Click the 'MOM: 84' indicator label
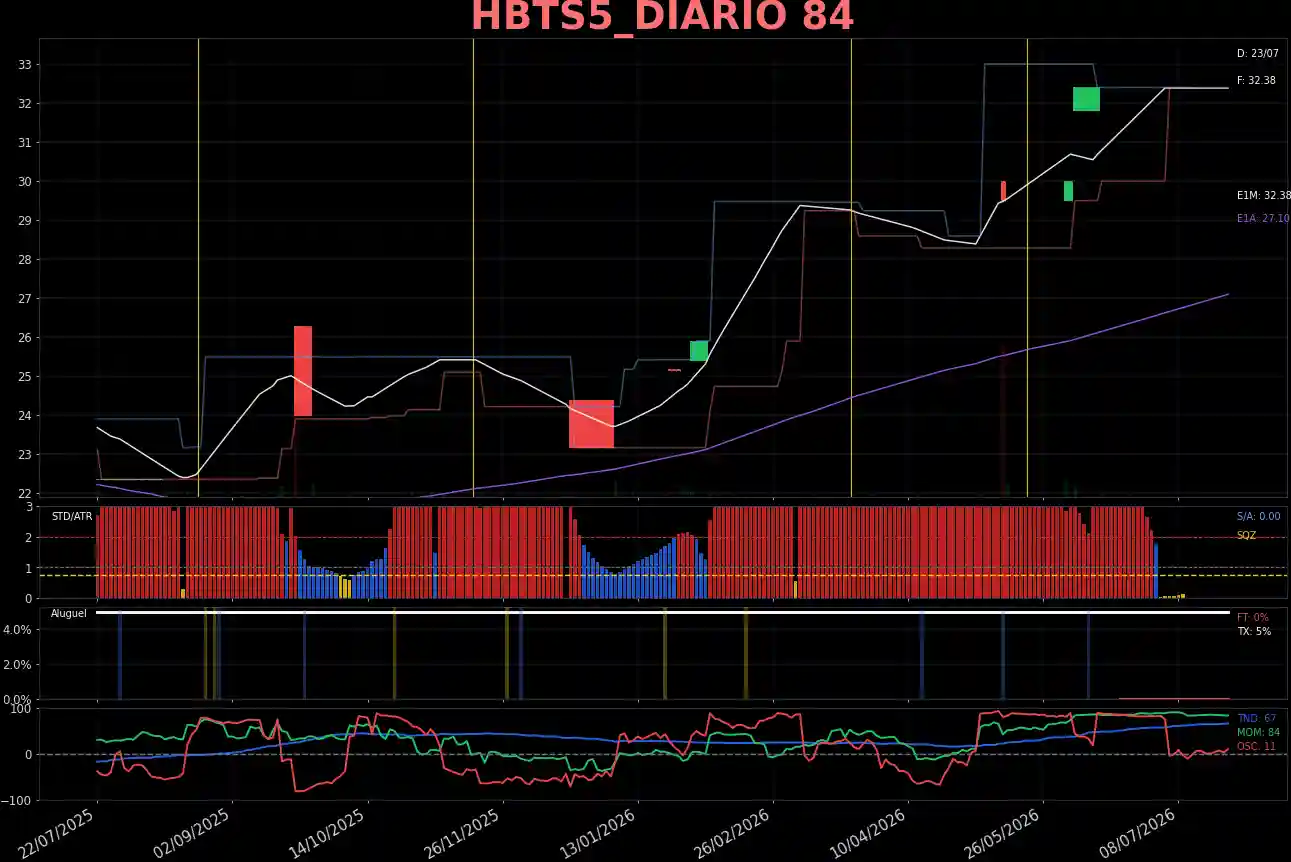The image size is (1291, 862). [1258, 732]
